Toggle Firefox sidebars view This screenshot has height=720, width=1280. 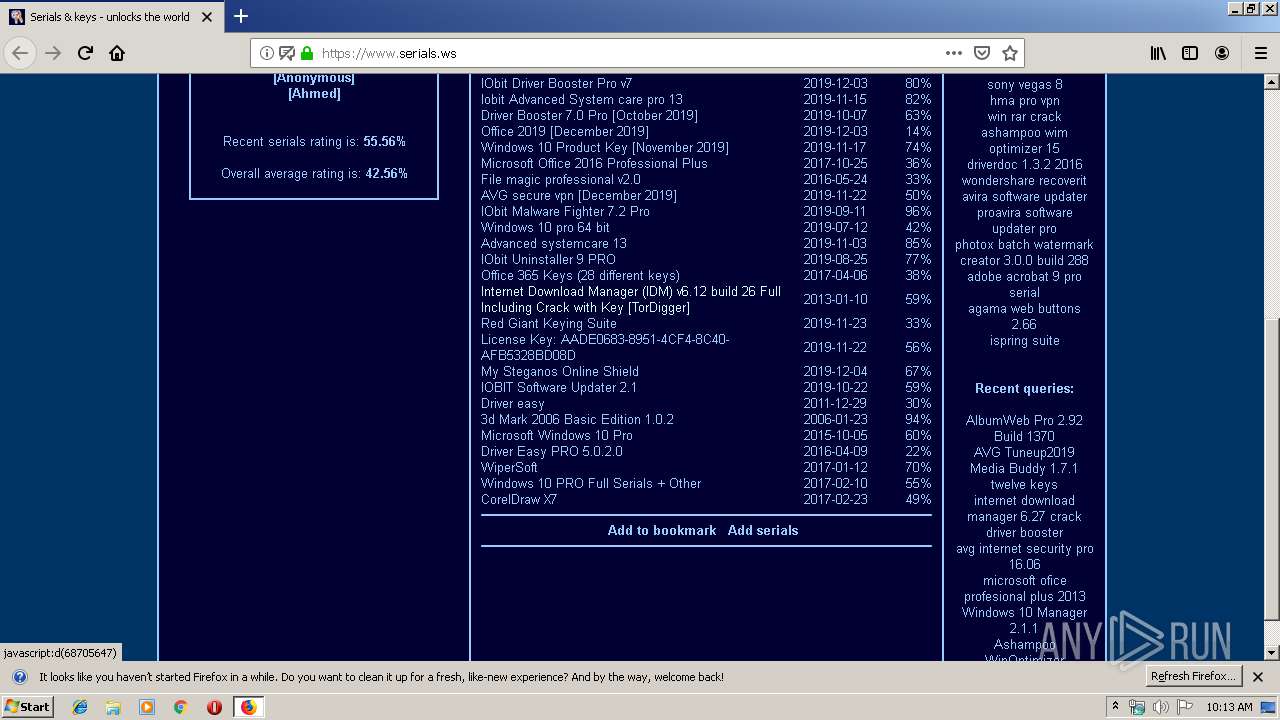(x=1190, y=53)
